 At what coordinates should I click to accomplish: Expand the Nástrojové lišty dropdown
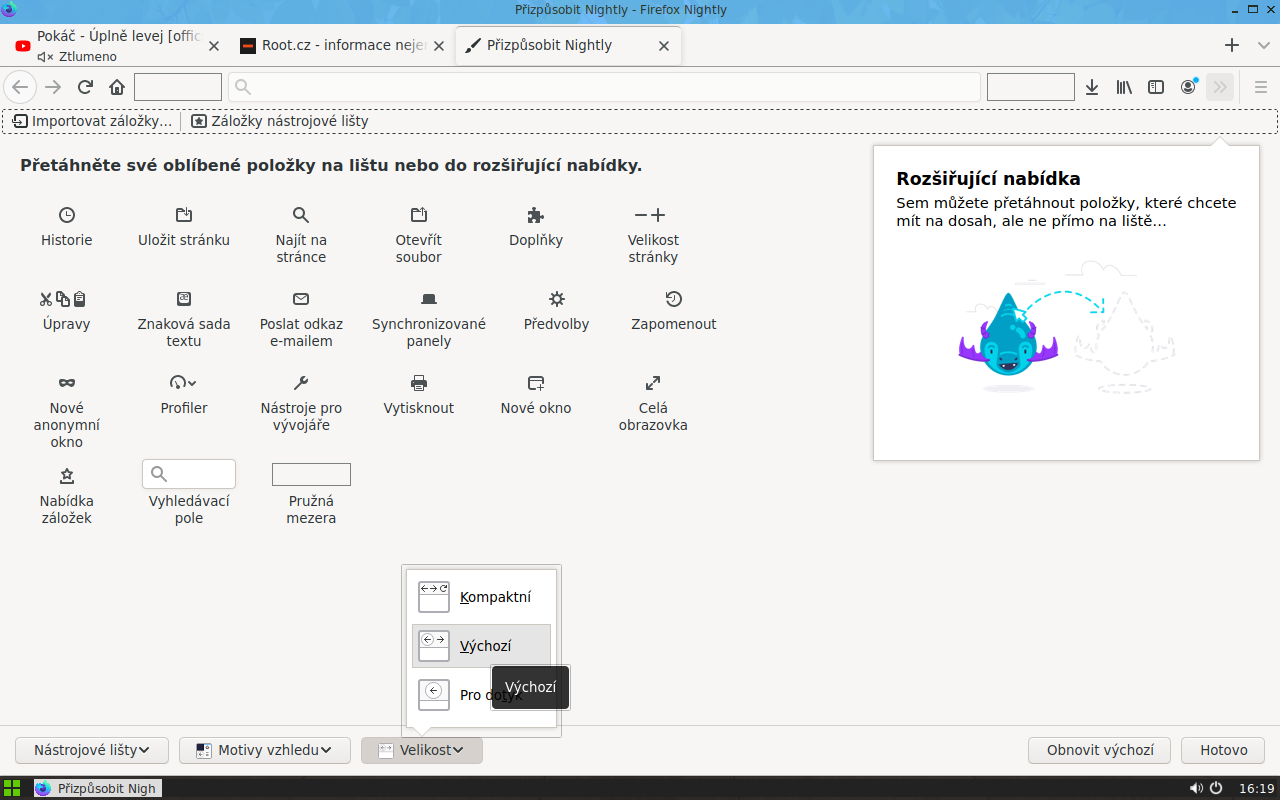92,750
